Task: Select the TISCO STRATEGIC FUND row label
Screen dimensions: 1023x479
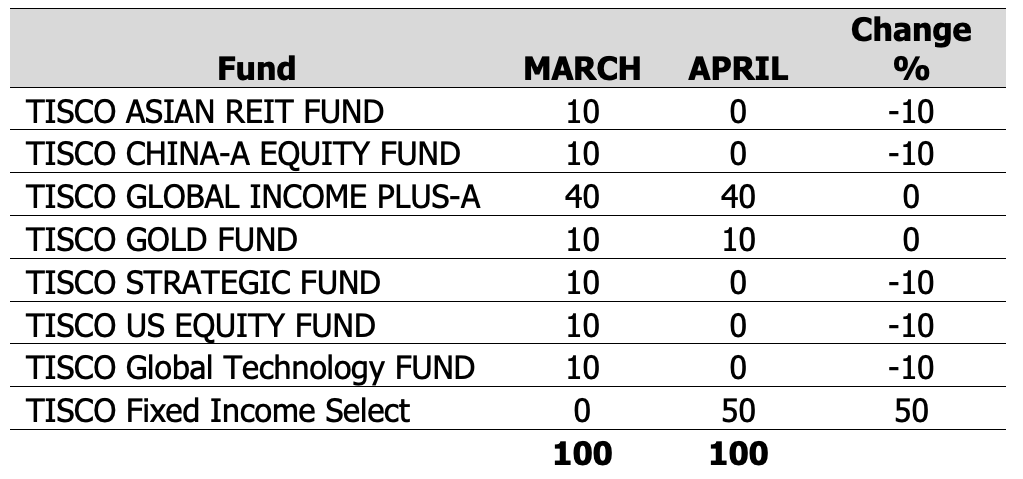Action: click(204, 283)
